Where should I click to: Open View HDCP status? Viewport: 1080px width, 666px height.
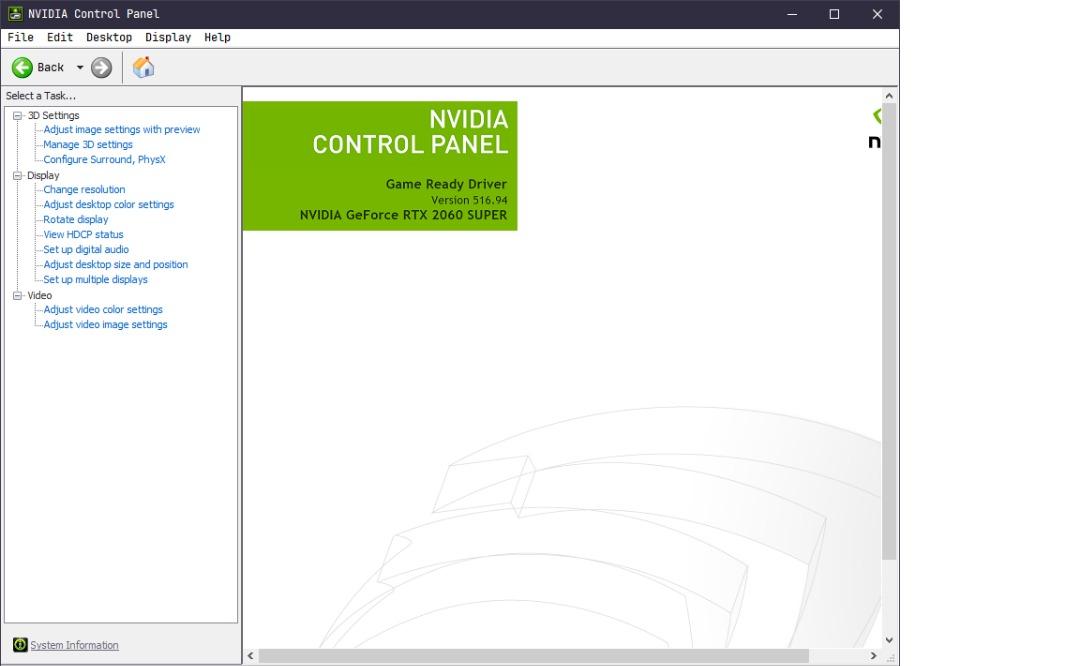click(x=83, y=235)
